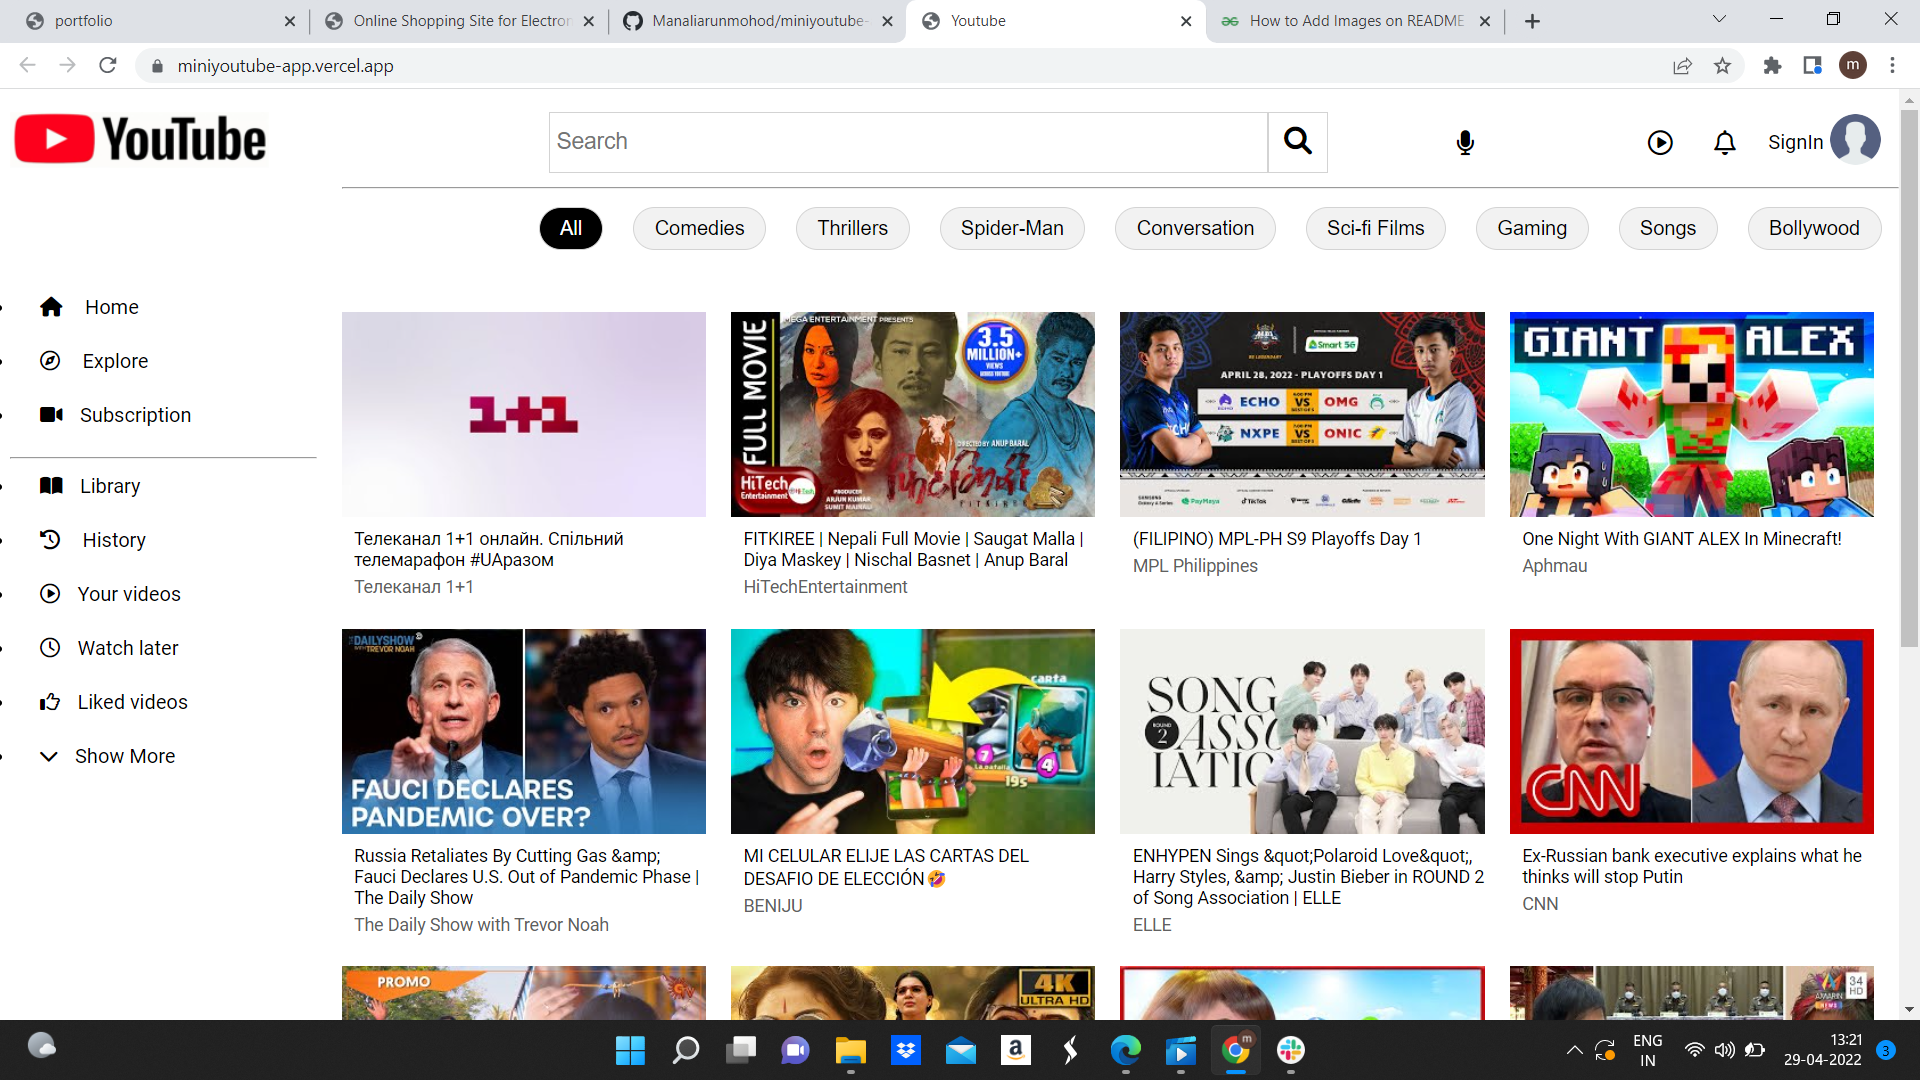Click the Explore compass icon
This screenshot has height=1080, width=1920.
50,361
